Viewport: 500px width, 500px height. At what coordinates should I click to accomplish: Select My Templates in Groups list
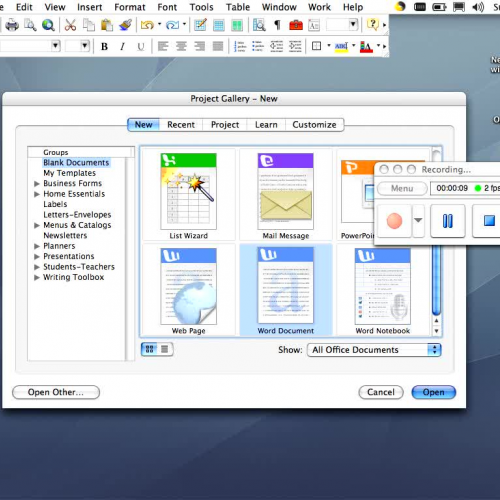click(69, 173)
